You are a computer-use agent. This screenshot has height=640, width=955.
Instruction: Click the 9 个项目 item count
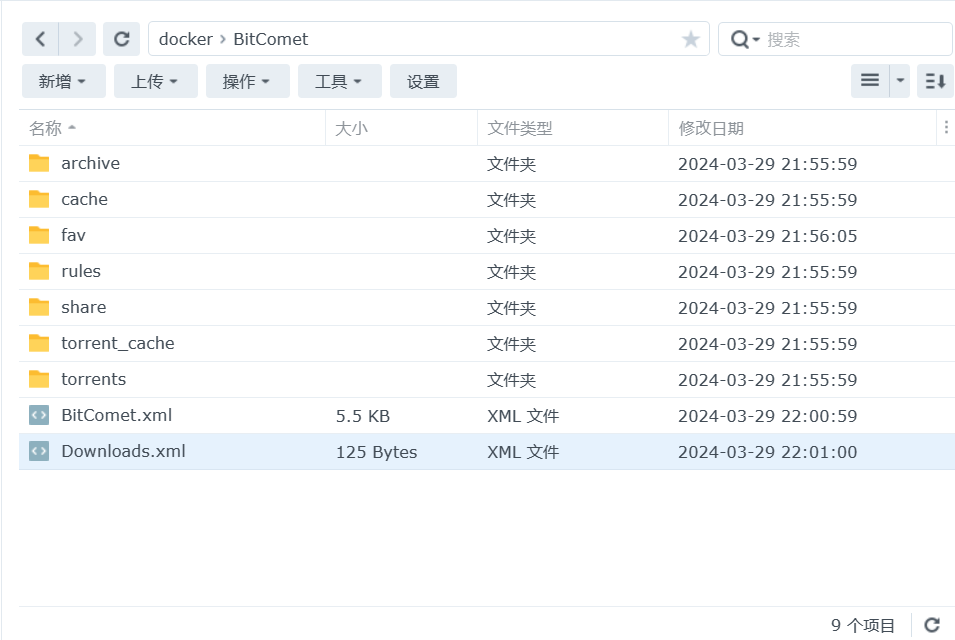[862, 625]
